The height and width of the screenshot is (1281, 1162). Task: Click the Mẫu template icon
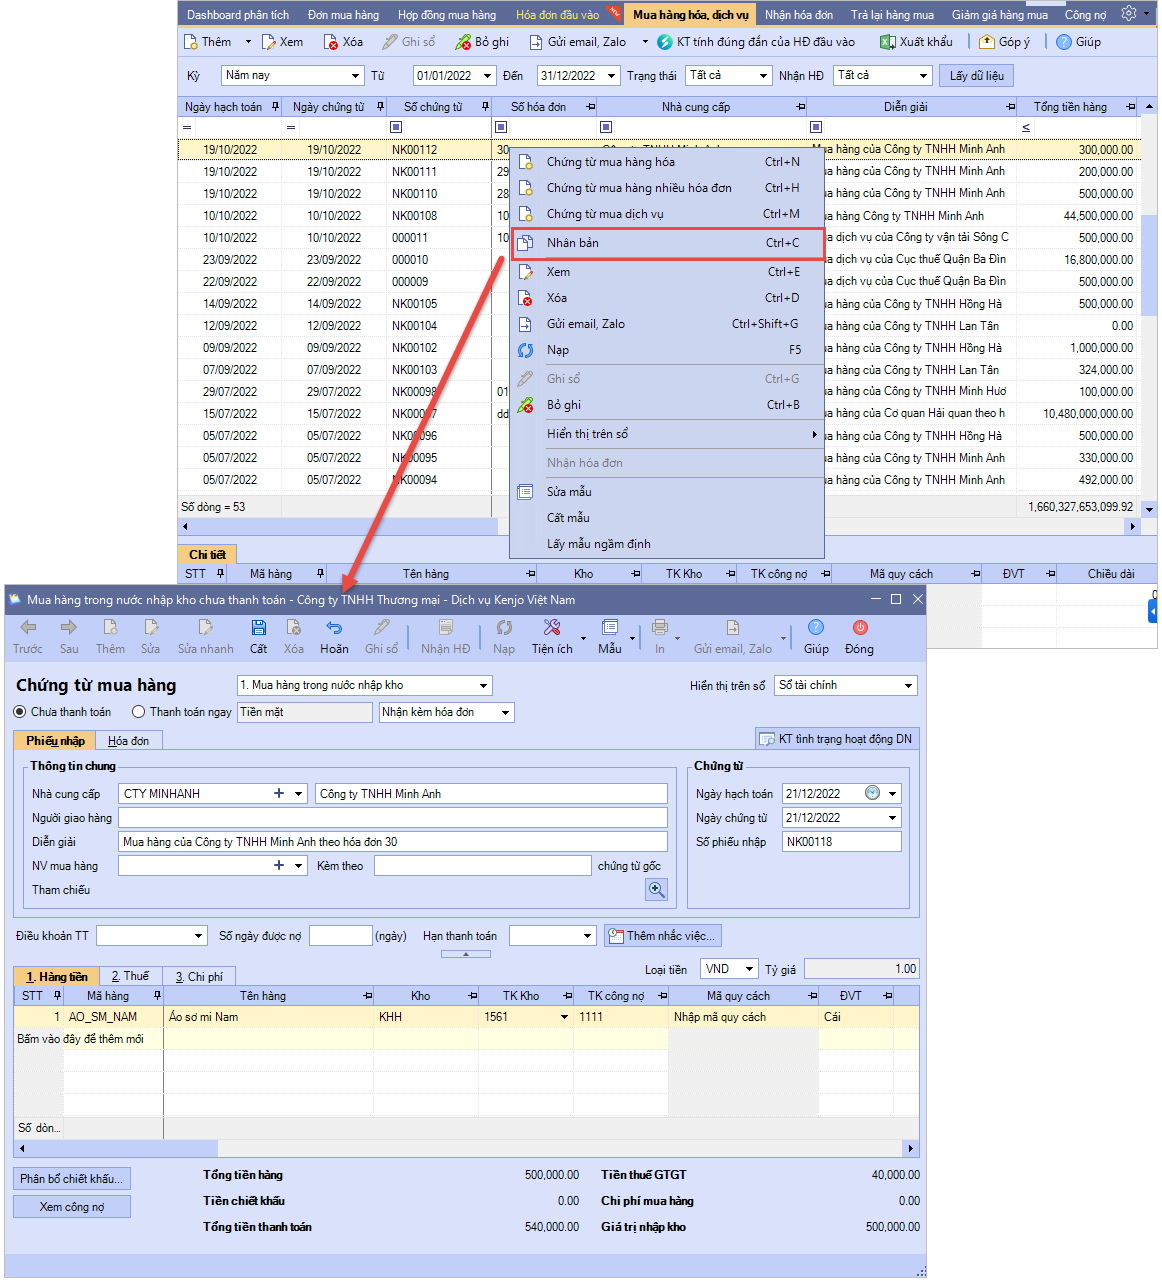point(609,628)
